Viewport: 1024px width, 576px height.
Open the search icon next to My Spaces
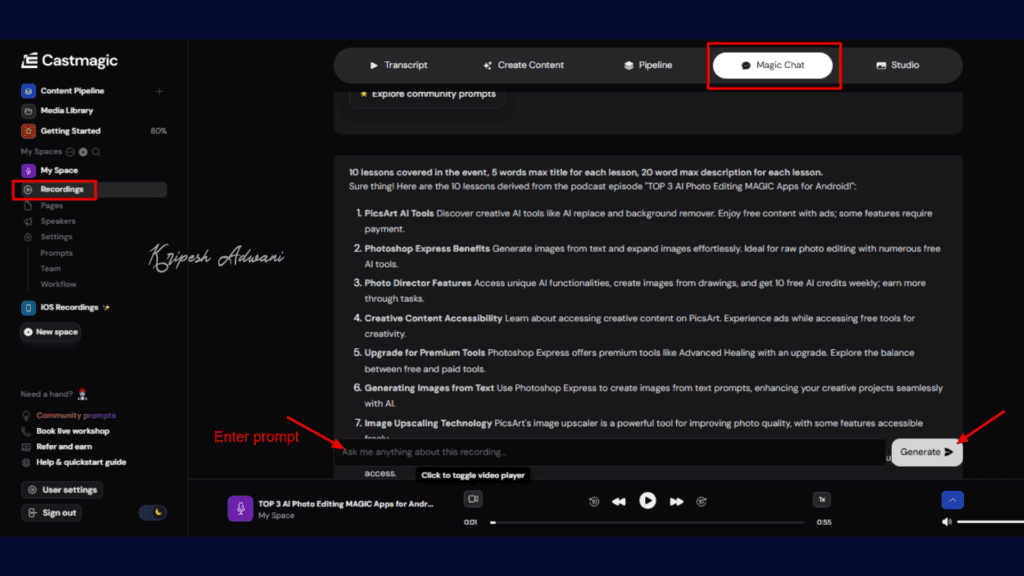96,152
